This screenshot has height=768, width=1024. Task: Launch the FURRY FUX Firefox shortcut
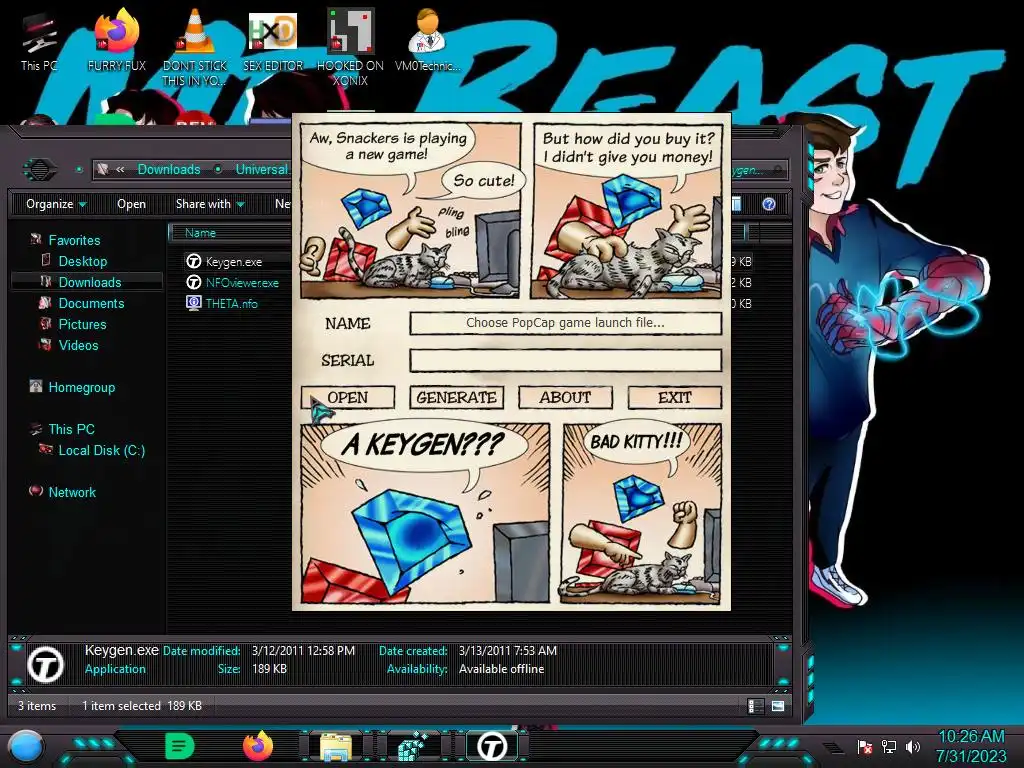(x=117, y=40)
